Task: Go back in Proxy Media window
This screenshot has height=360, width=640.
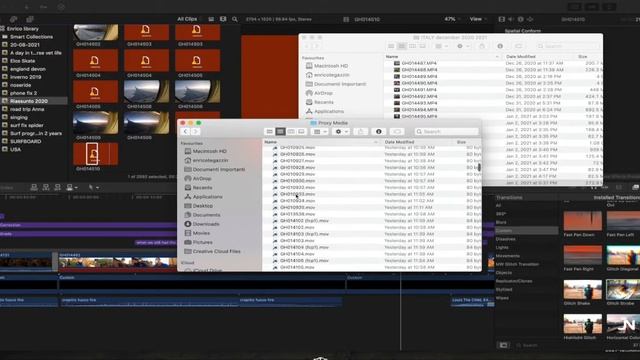Action: (x=185, y=131)
